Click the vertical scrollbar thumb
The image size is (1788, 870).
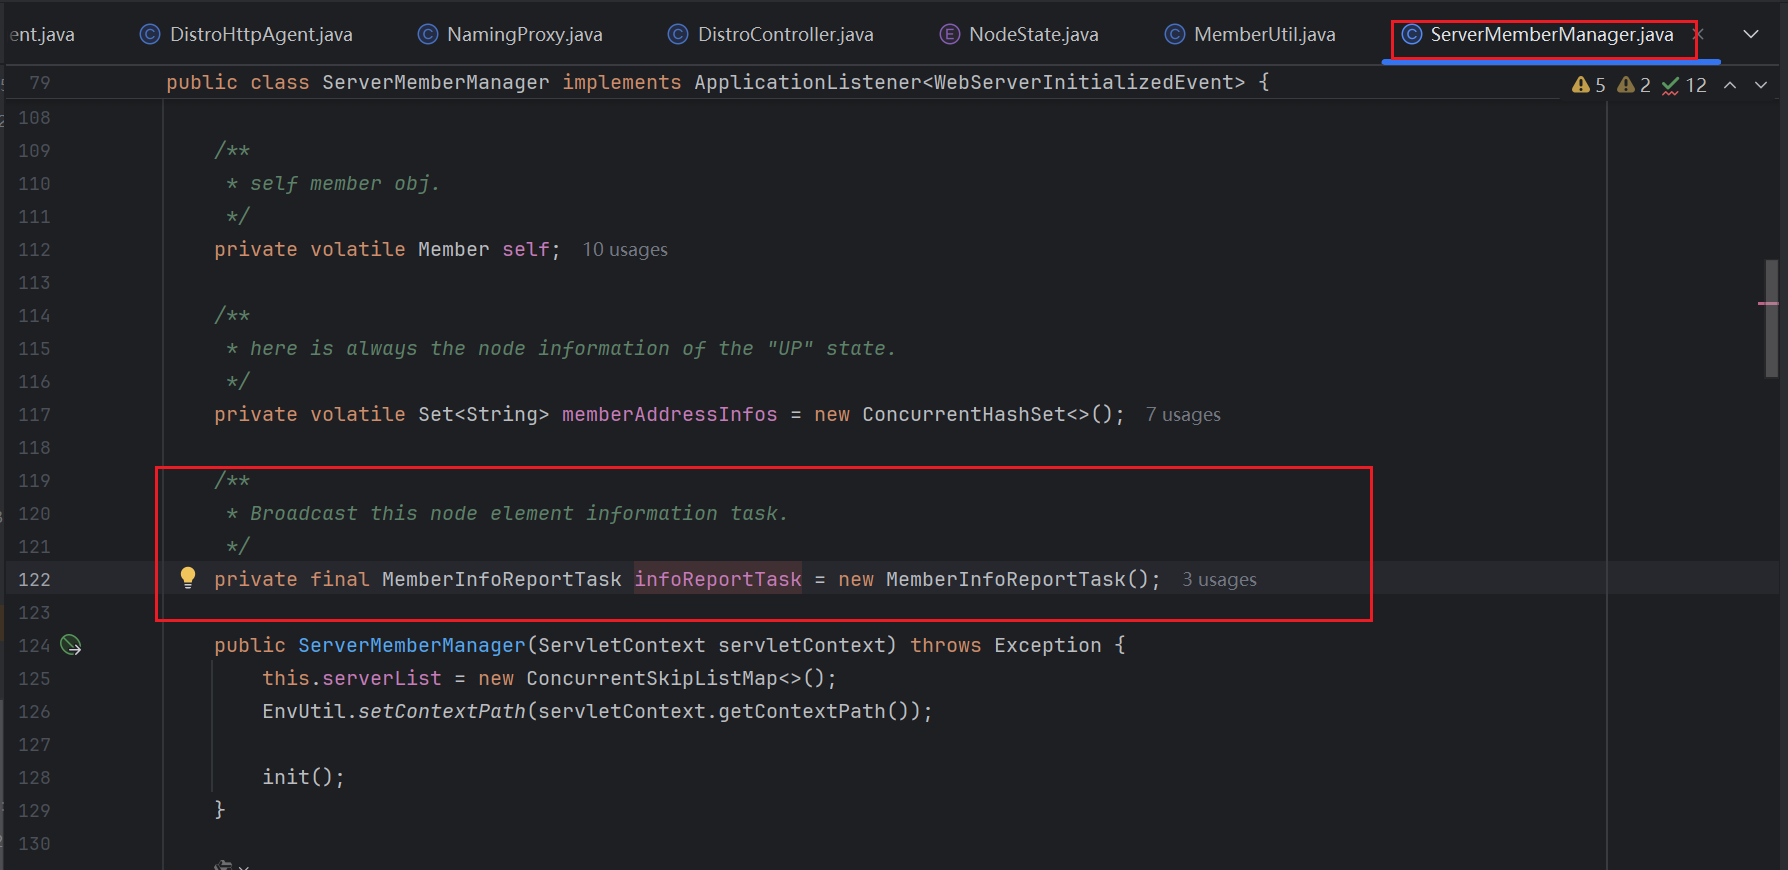[x=1771, y=318]
